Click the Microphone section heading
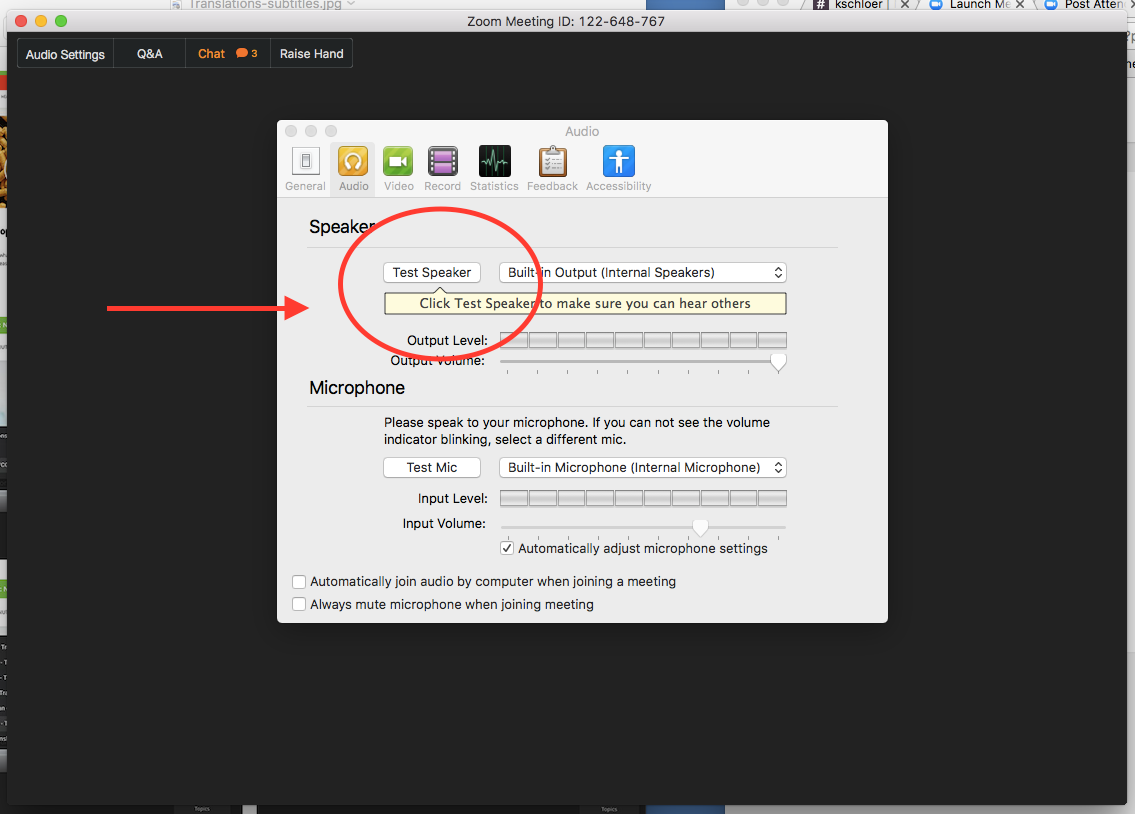Image resolution: width=1135 pixels, height=814 pixels. point(357,388)
